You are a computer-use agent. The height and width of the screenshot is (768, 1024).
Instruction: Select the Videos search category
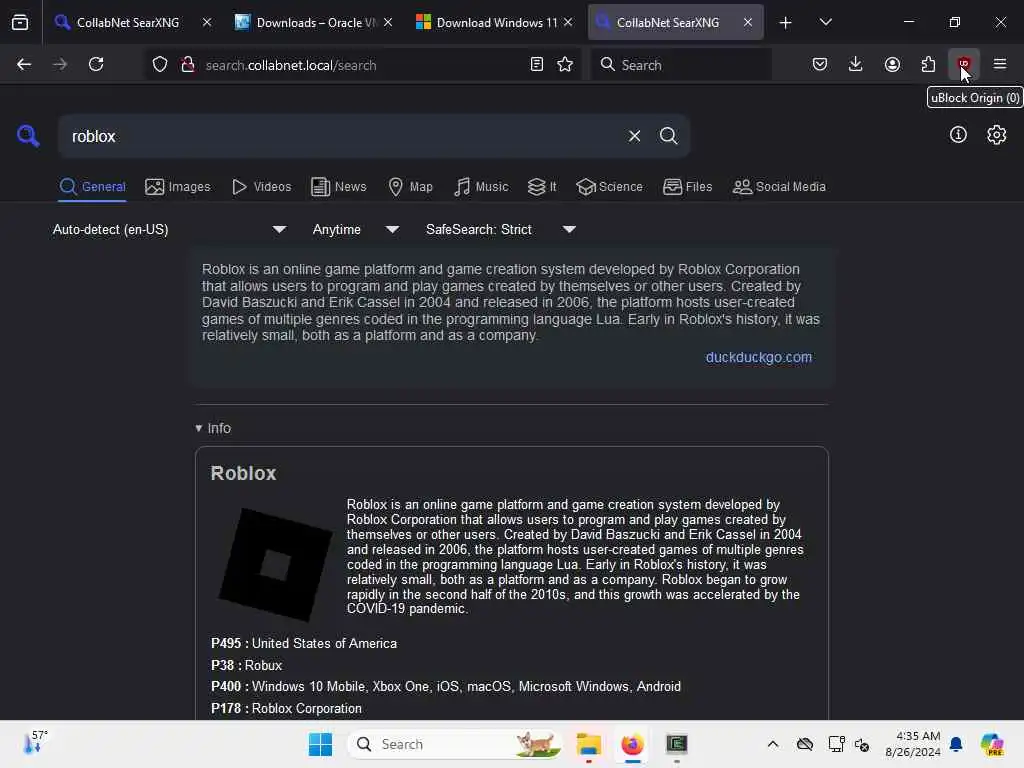point(261,187)
